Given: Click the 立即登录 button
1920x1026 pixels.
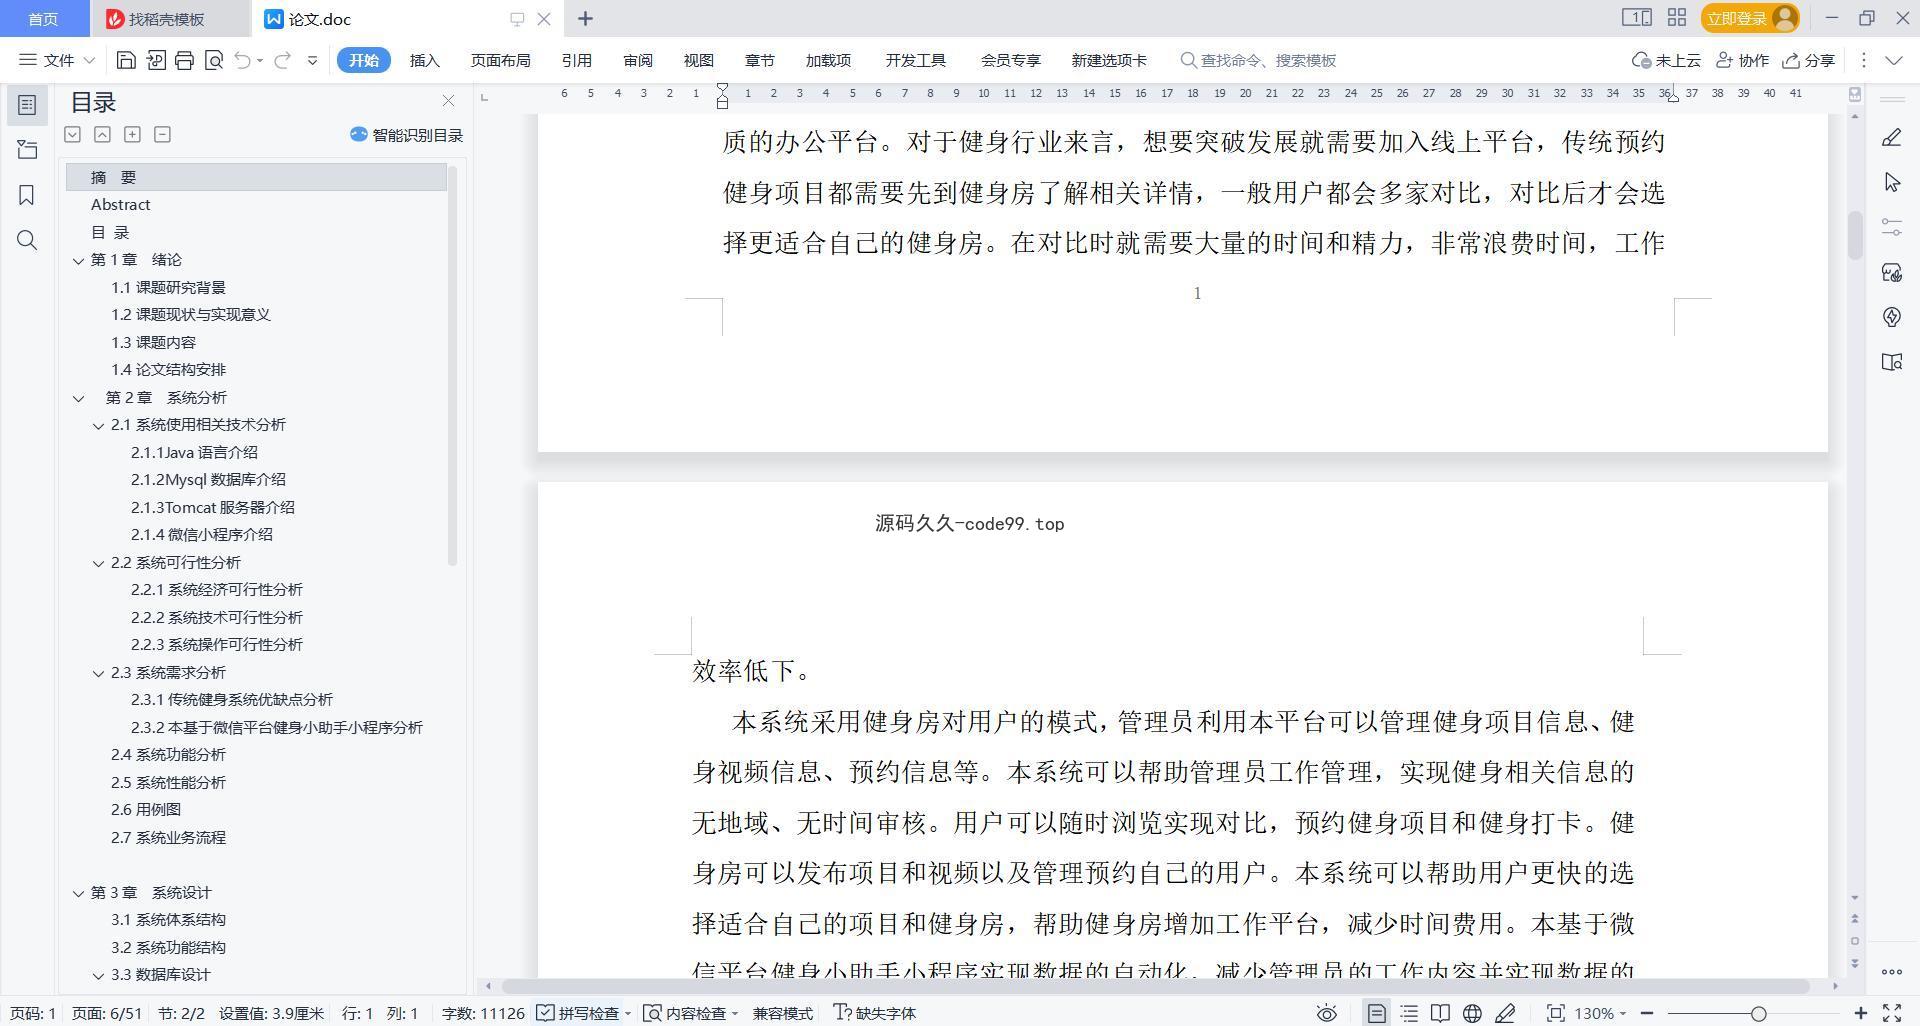Looking at the screenshot, I should (1750, 18).
